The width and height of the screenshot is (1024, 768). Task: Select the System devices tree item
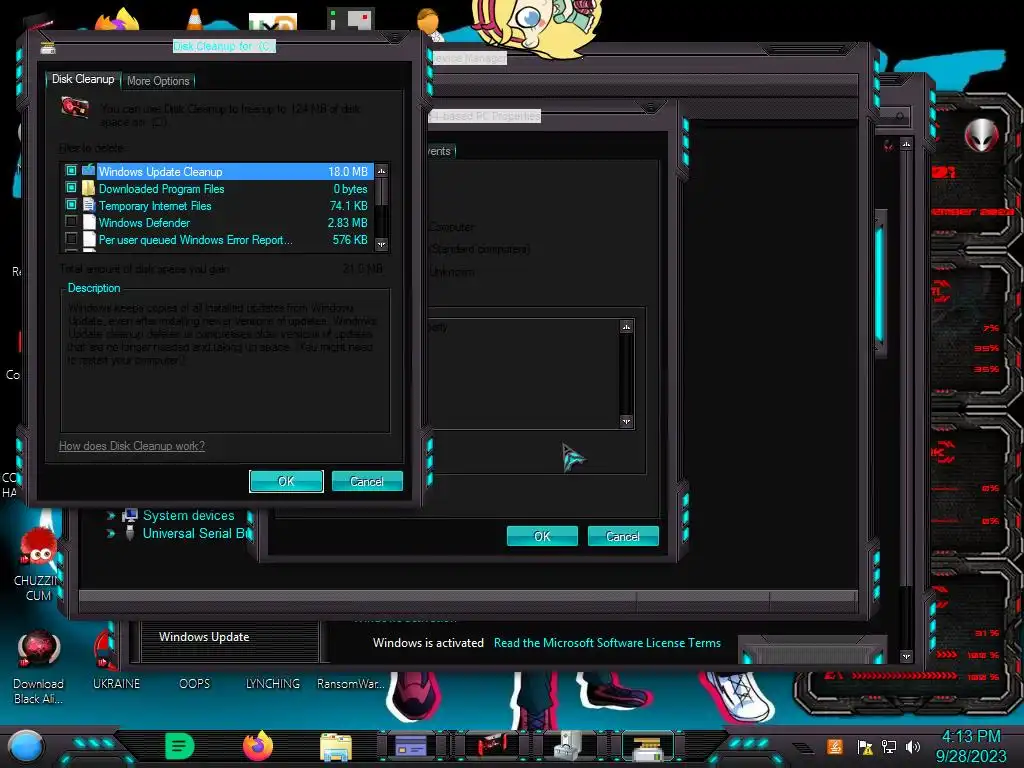pos(188,515)
